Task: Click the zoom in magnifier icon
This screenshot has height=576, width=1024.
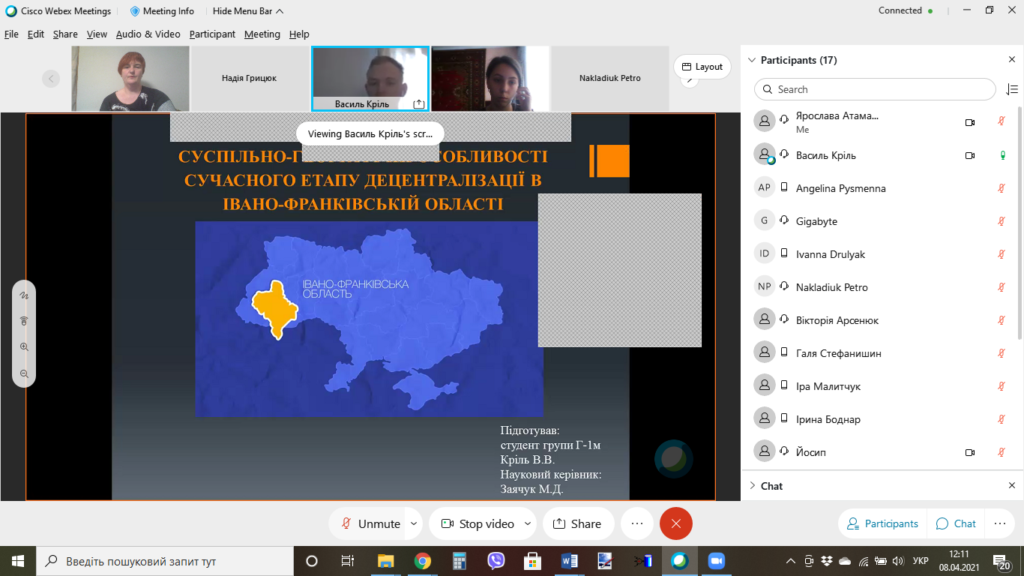Action: pyautogui.click(x=24, y=347)
